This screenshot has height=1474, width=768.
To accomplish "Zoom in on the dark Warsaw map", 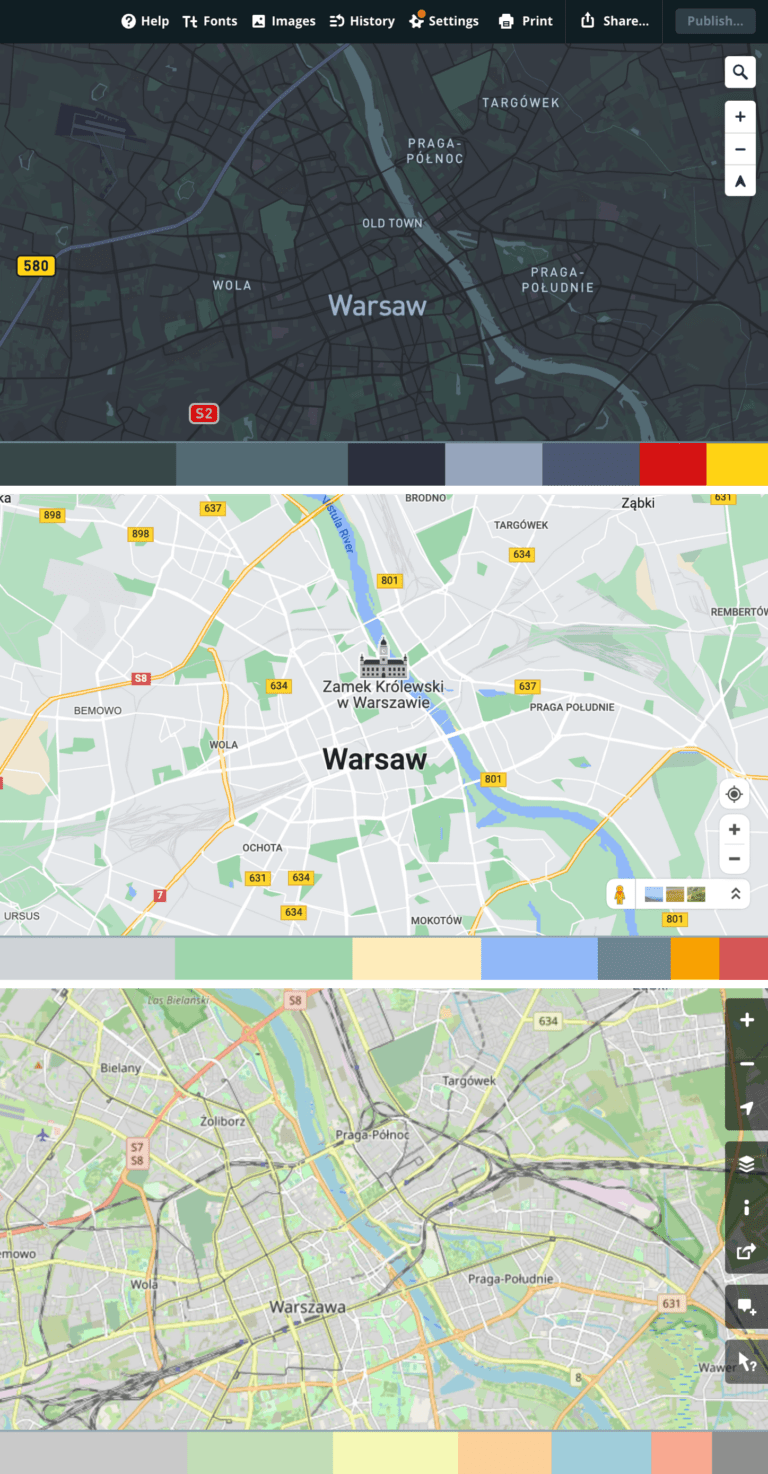I will [x=740, y=117].
